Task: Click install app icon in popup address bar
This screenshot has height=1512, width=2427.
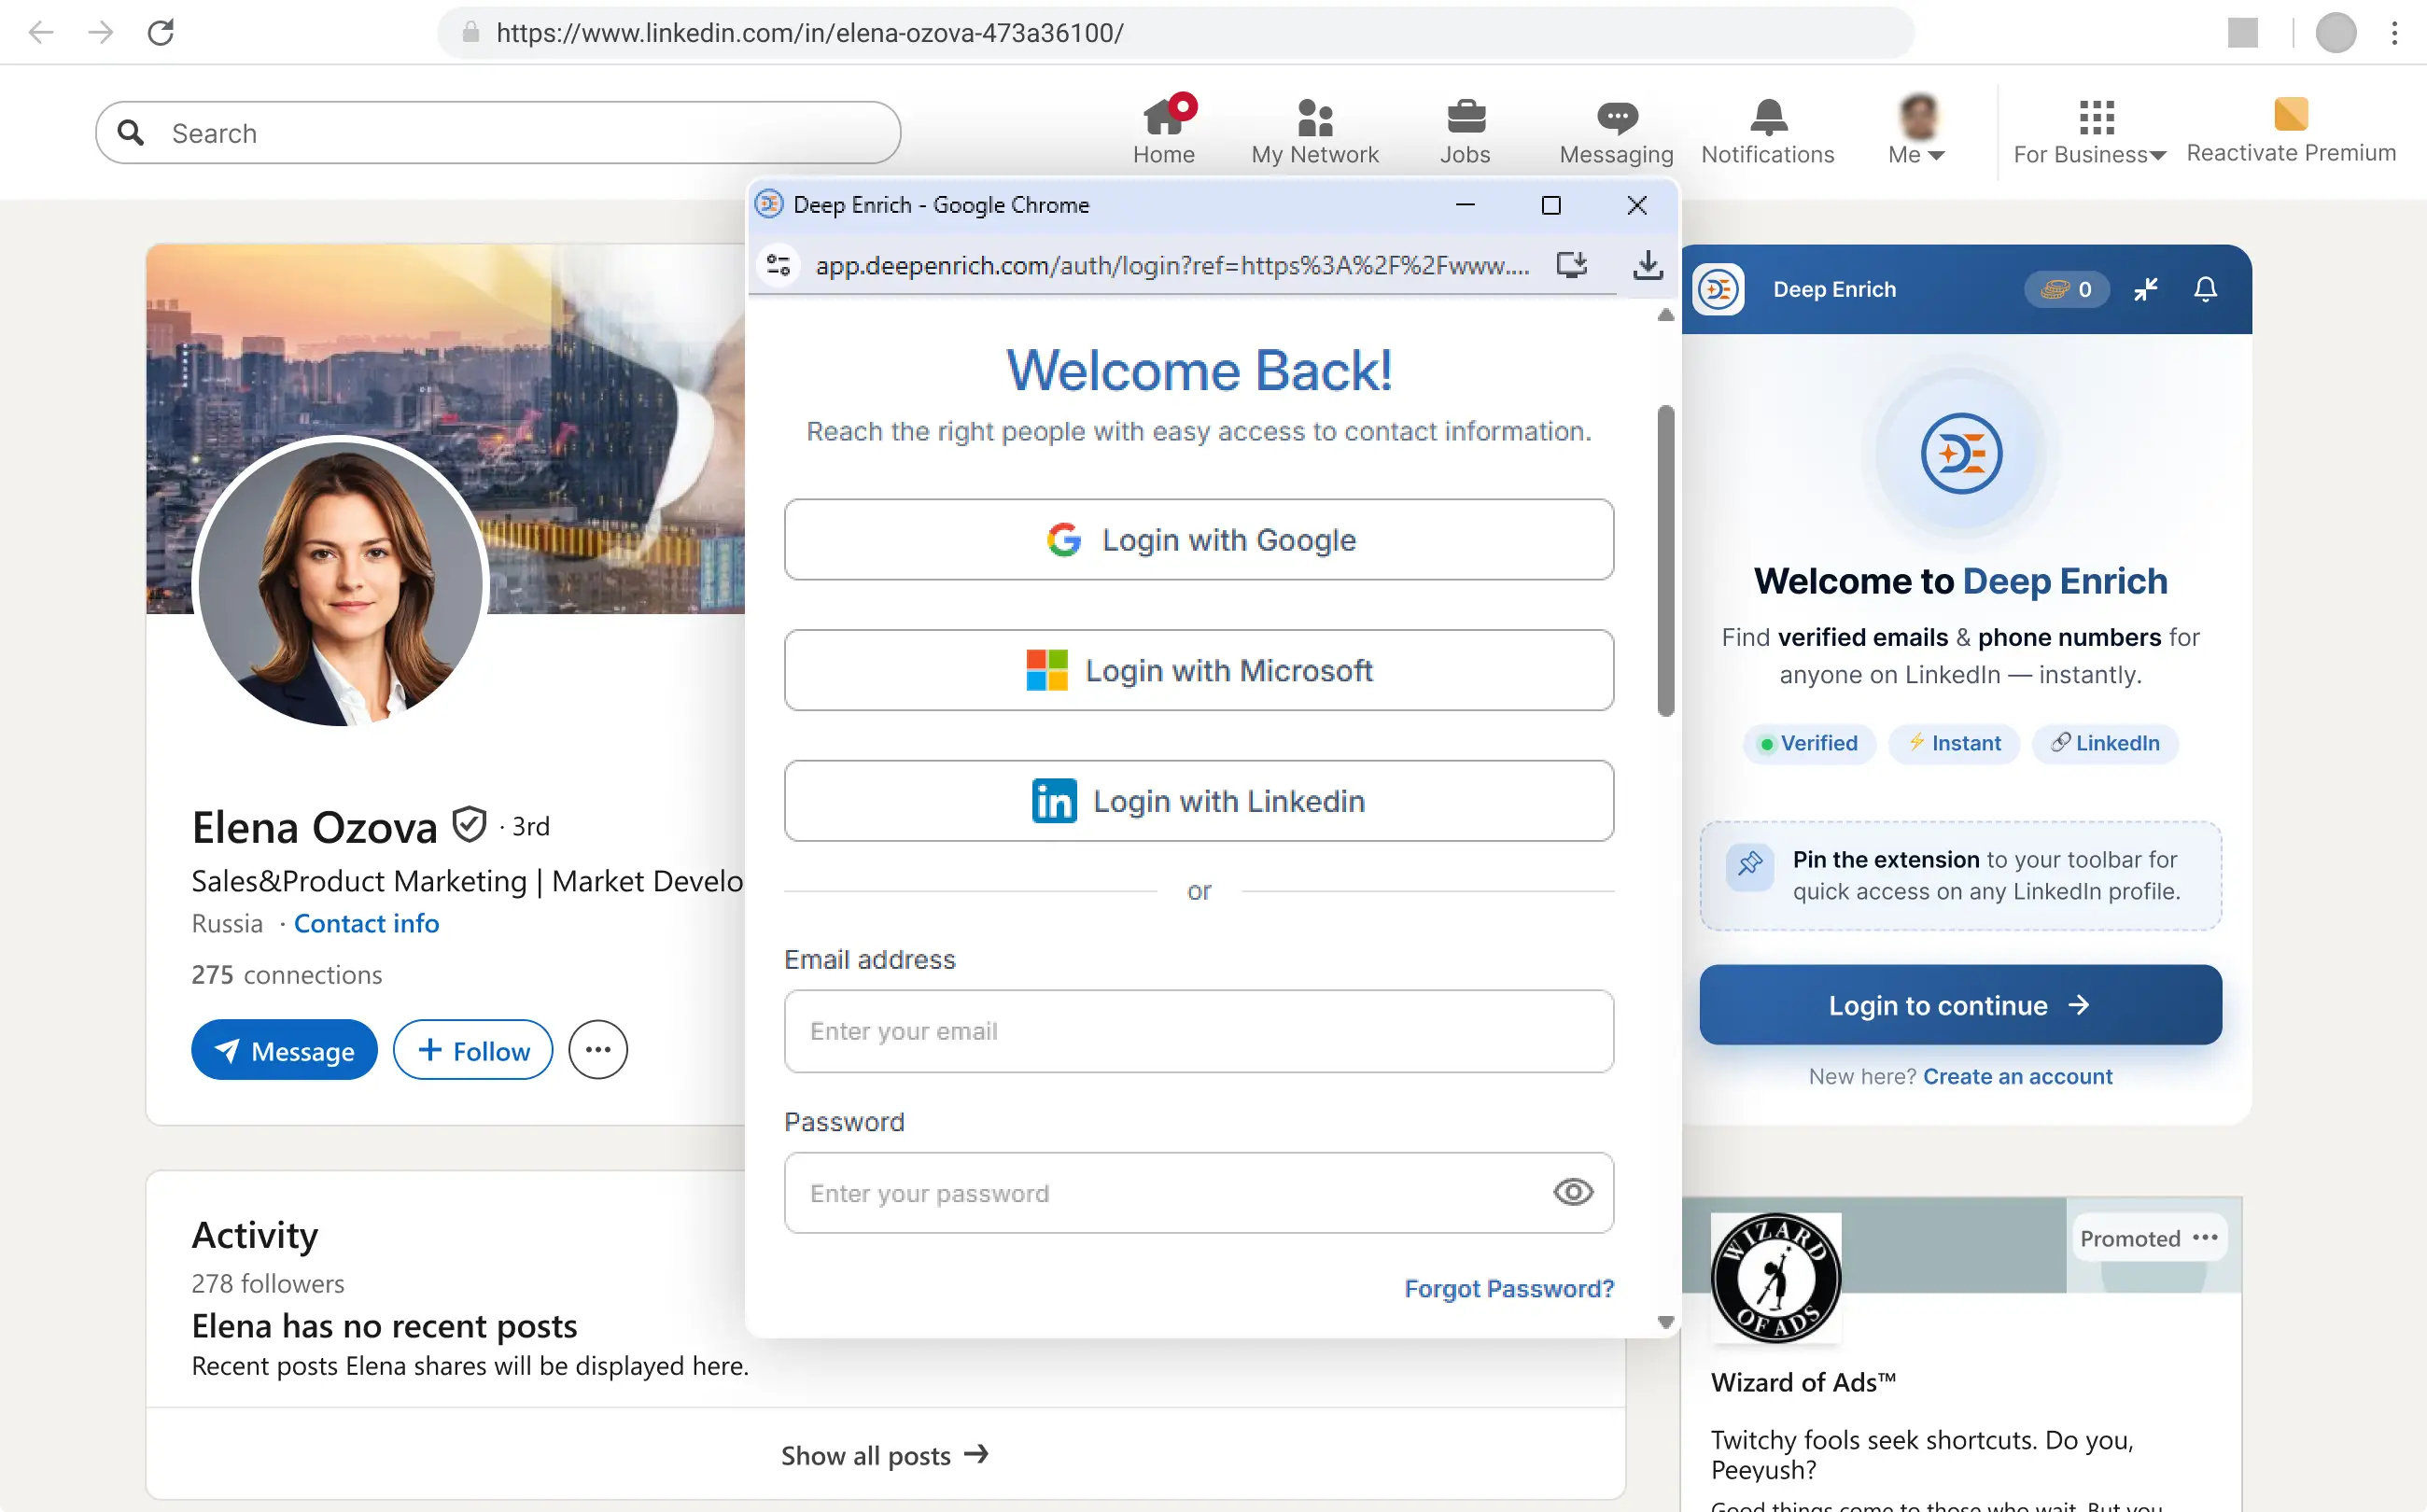Action: [1571, 265]
